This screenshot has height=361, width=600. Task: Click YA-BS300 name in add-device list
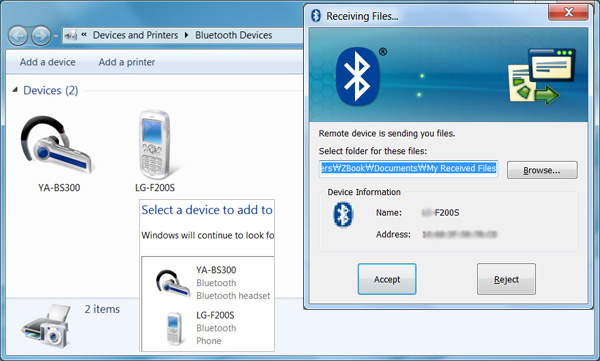pyautogui.click(x=216, y=270)
